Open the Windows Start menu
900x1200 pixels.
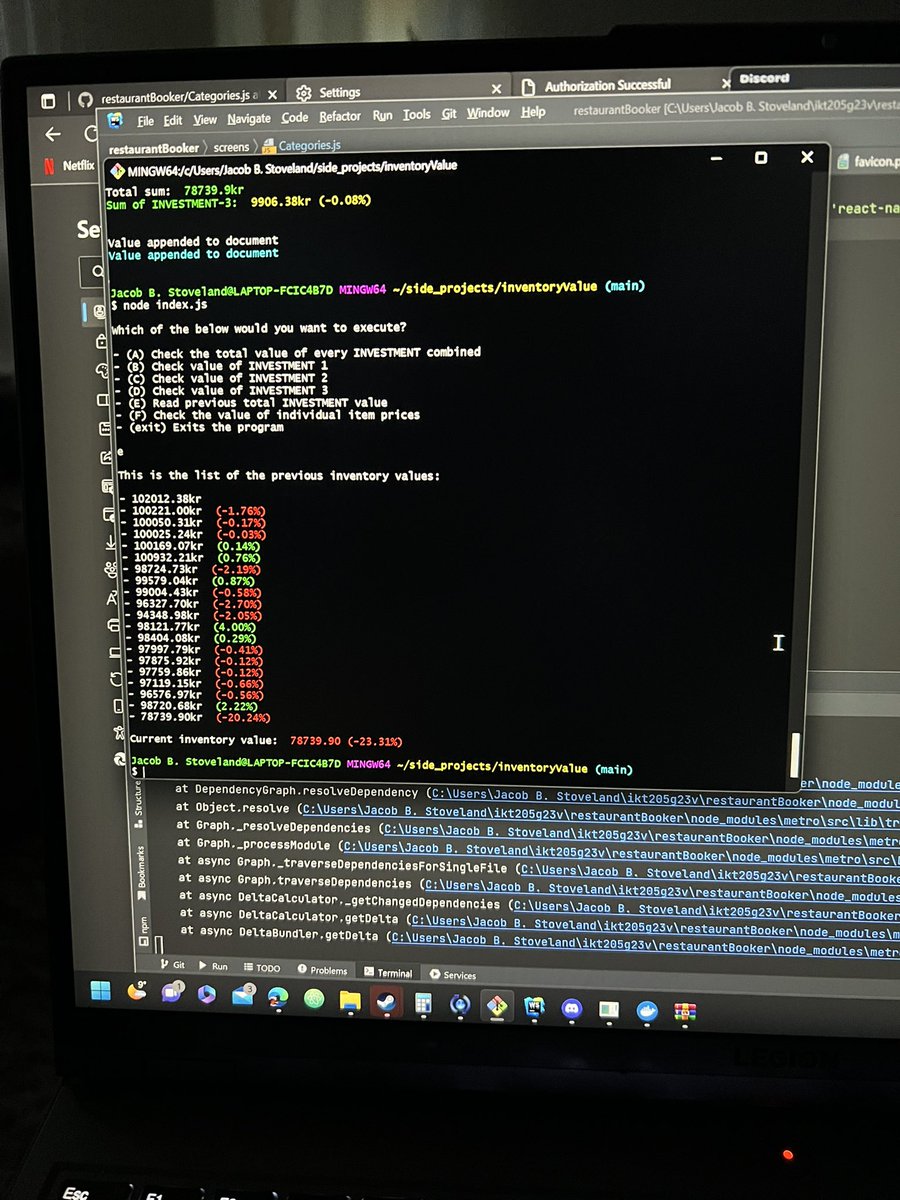pyautogui.click(x=102, y=992)
